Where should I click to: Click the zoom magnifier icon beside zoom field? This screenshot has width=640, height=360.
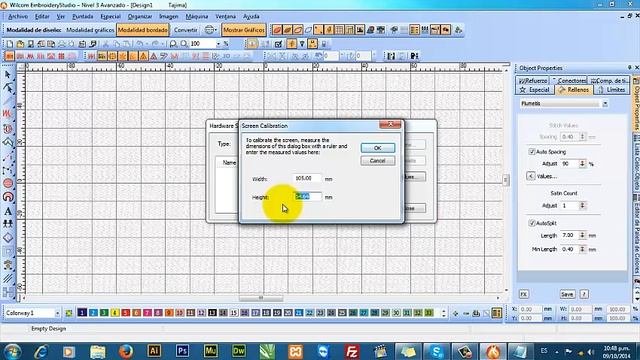(x=184, y=44)
